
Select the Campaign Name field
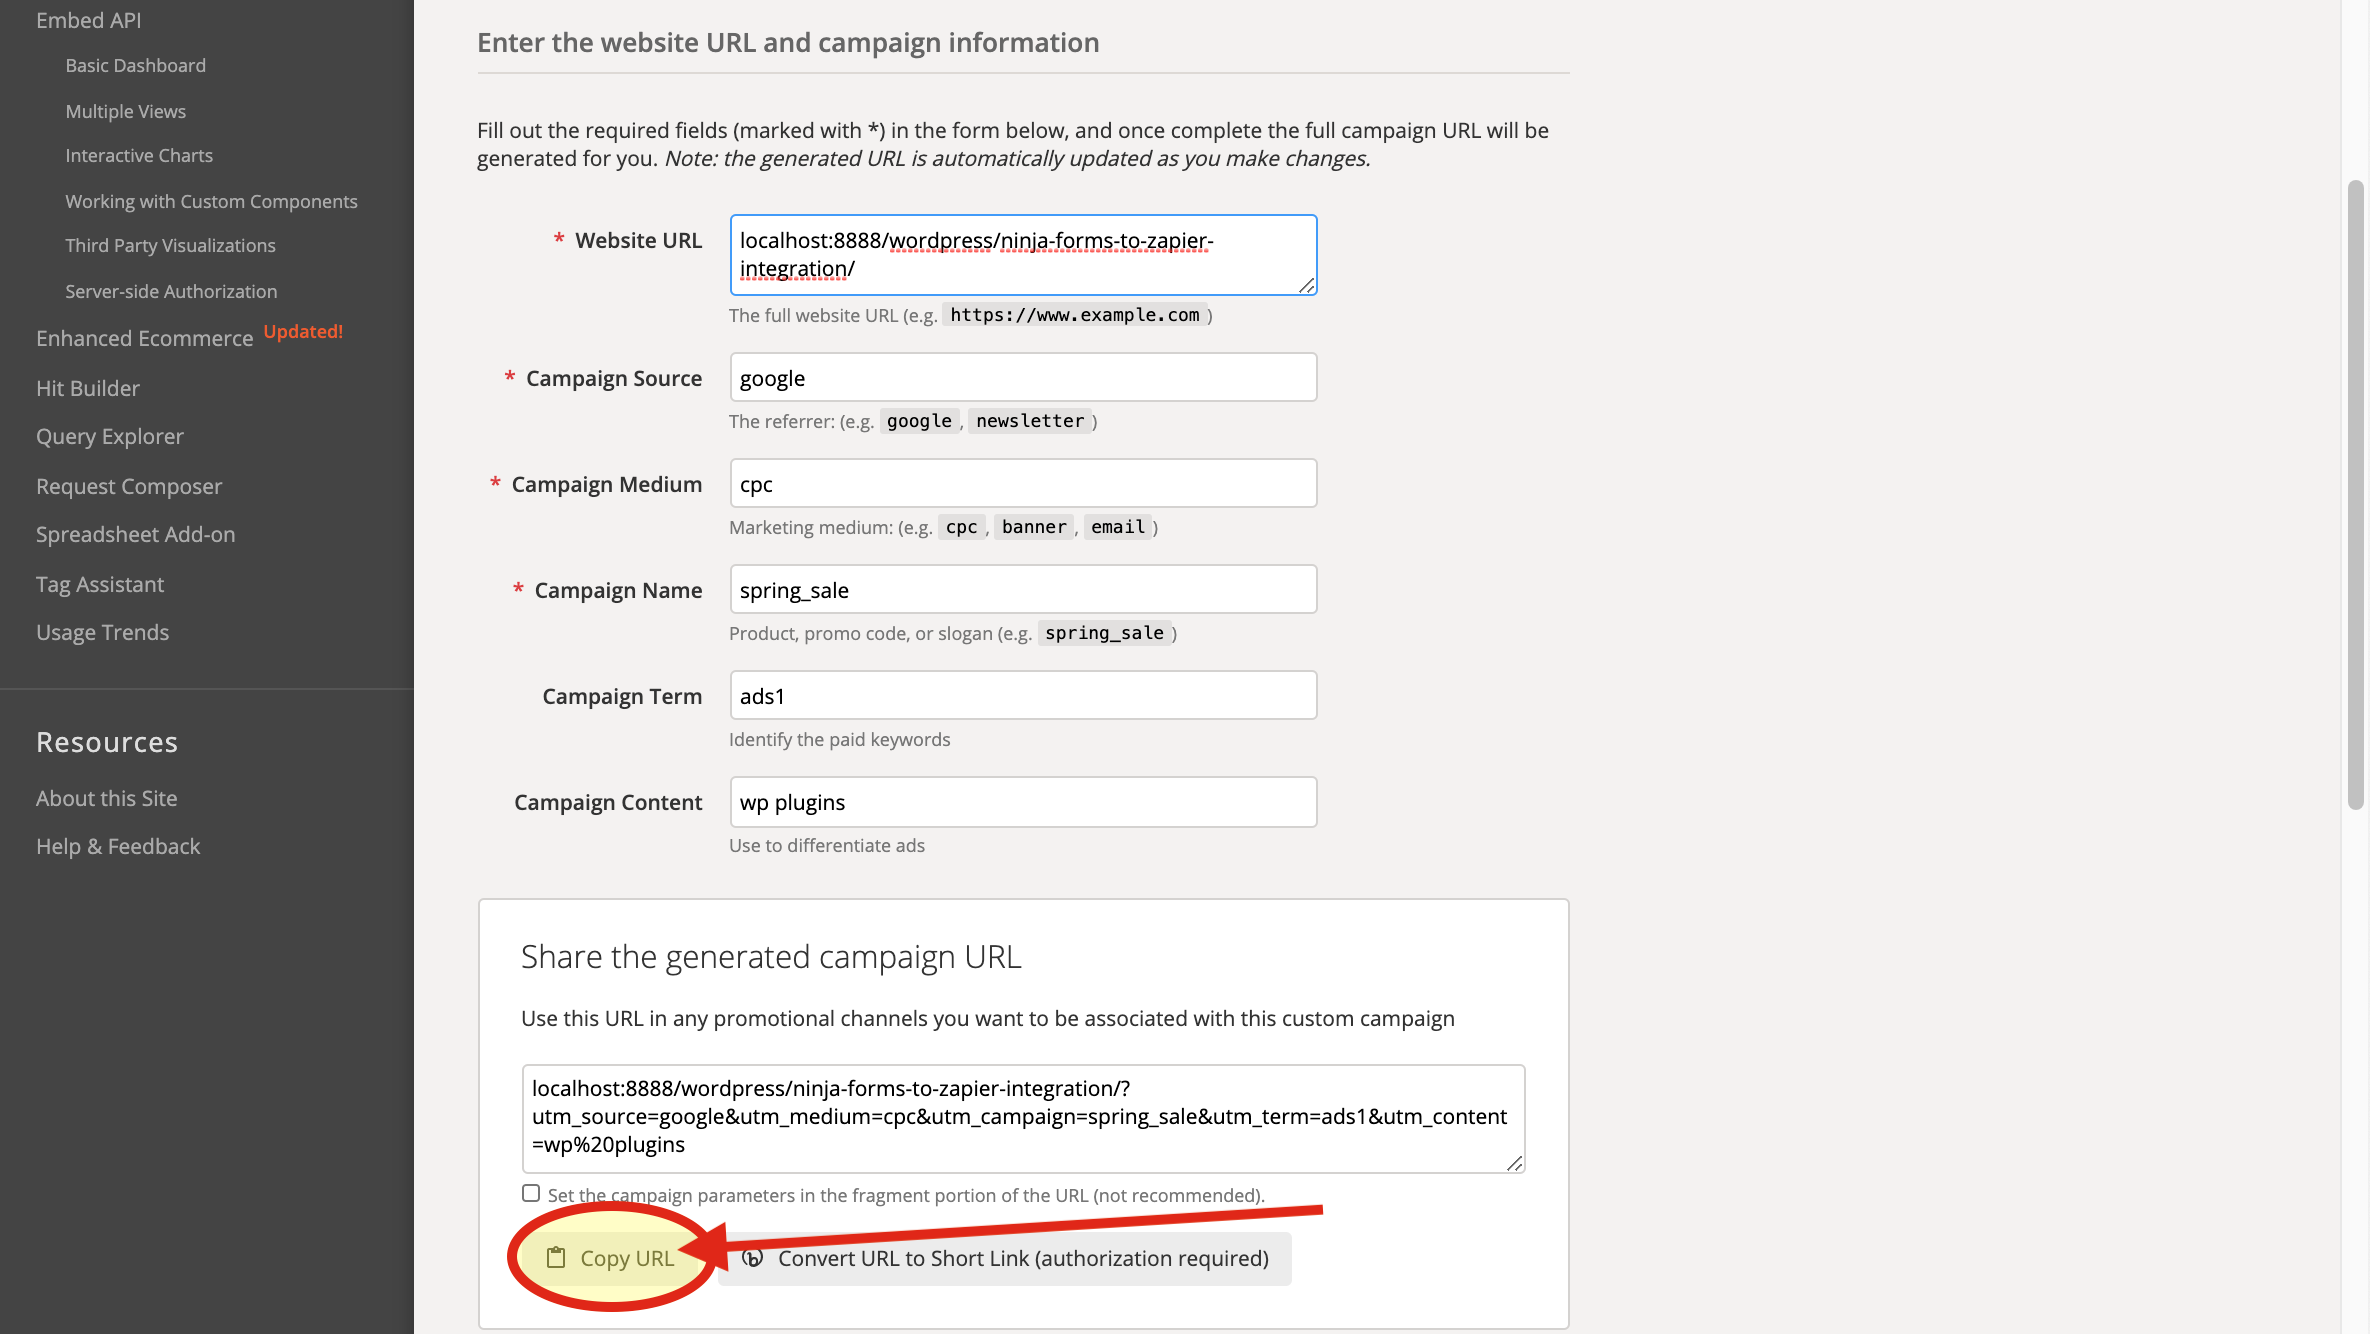click(x=1022, y=590)
